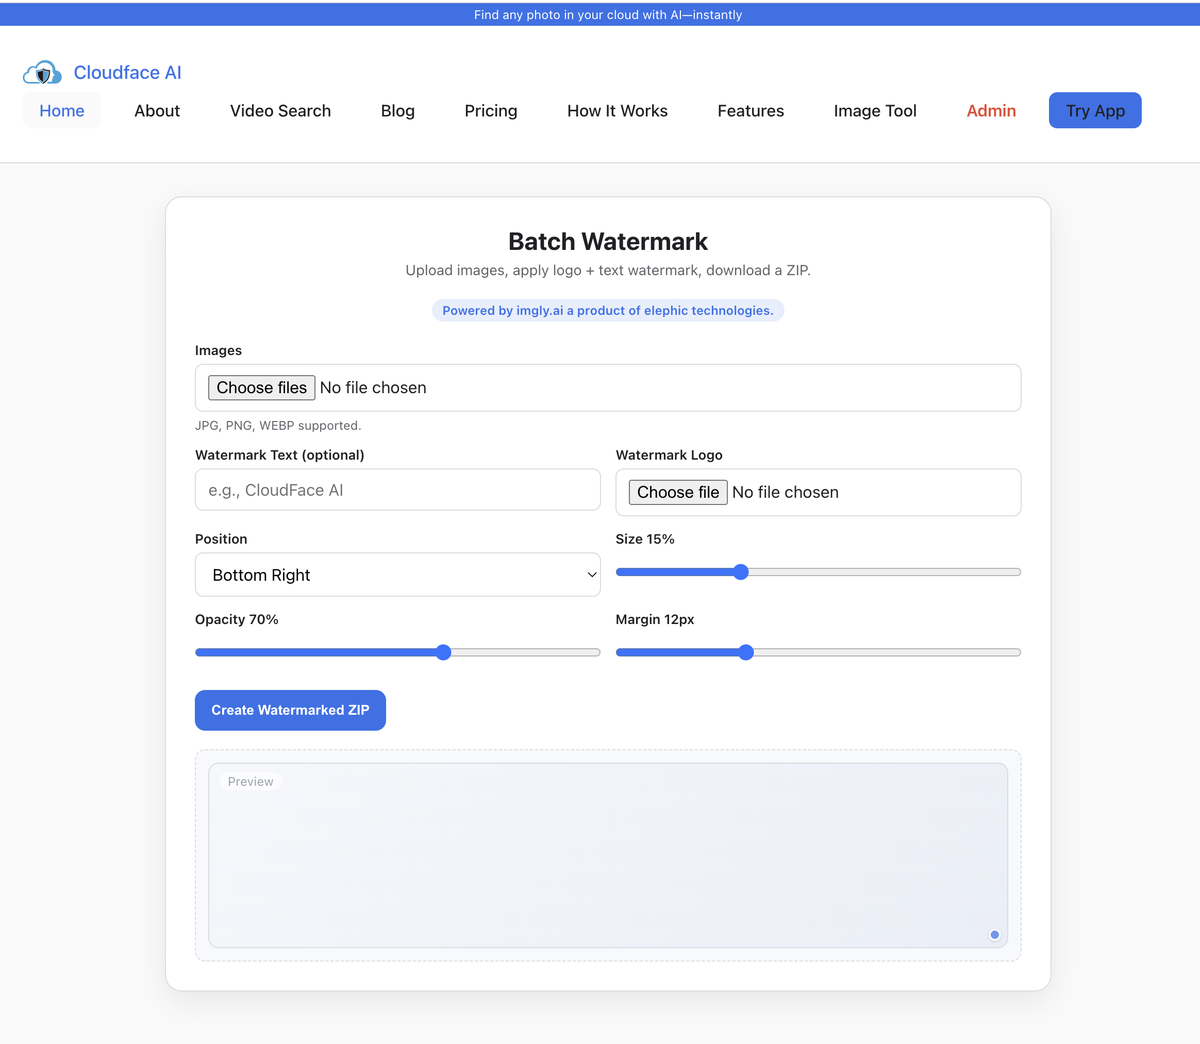Screen dimensions: 1200x1044
Task: Focus the Watermark Text input field
Action: point(397,490)
